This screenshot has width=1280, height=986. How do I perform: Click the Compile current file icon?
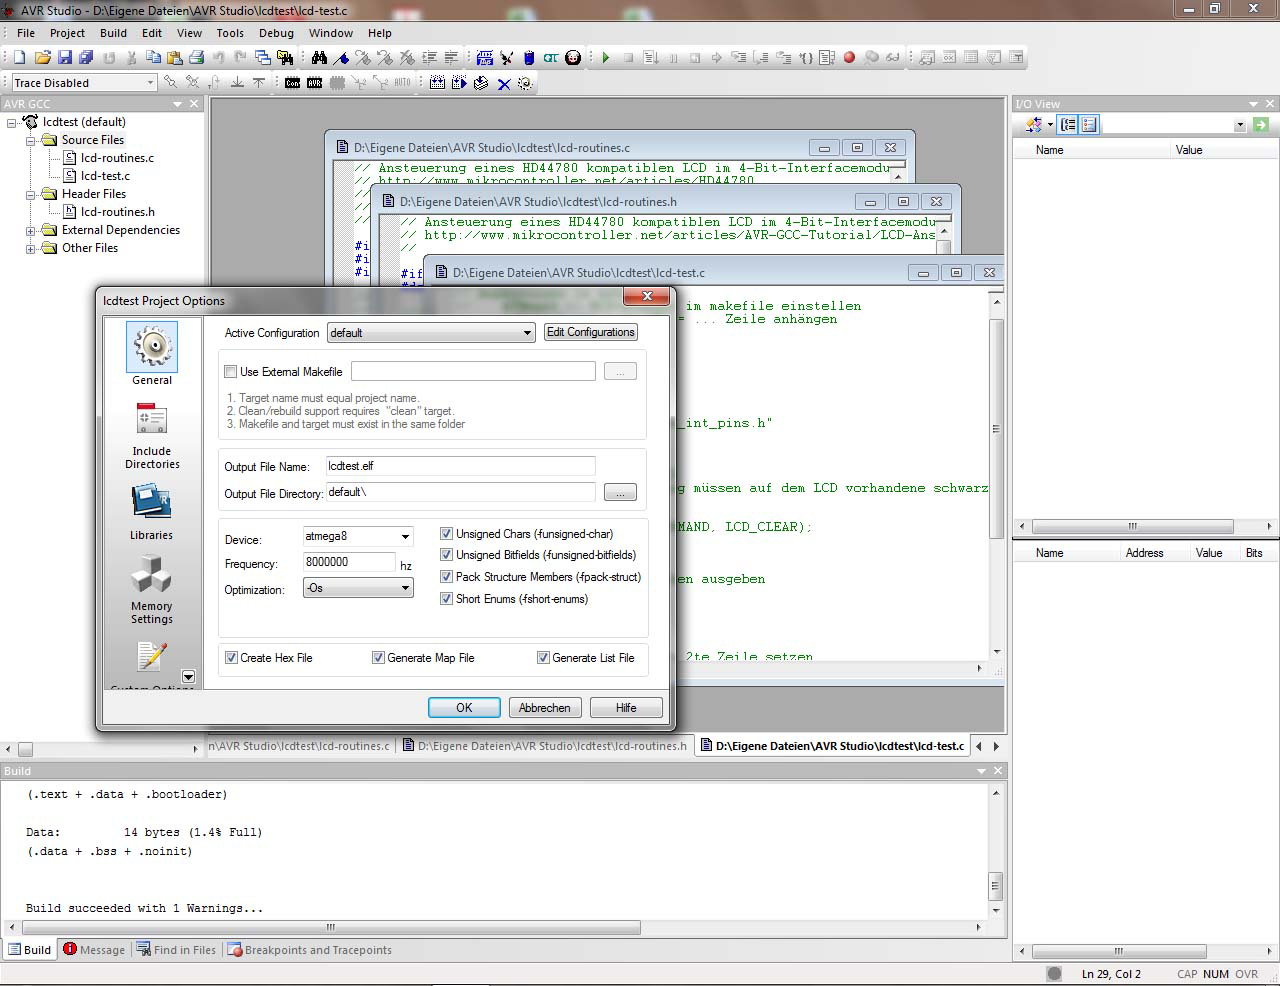point(481,83)
